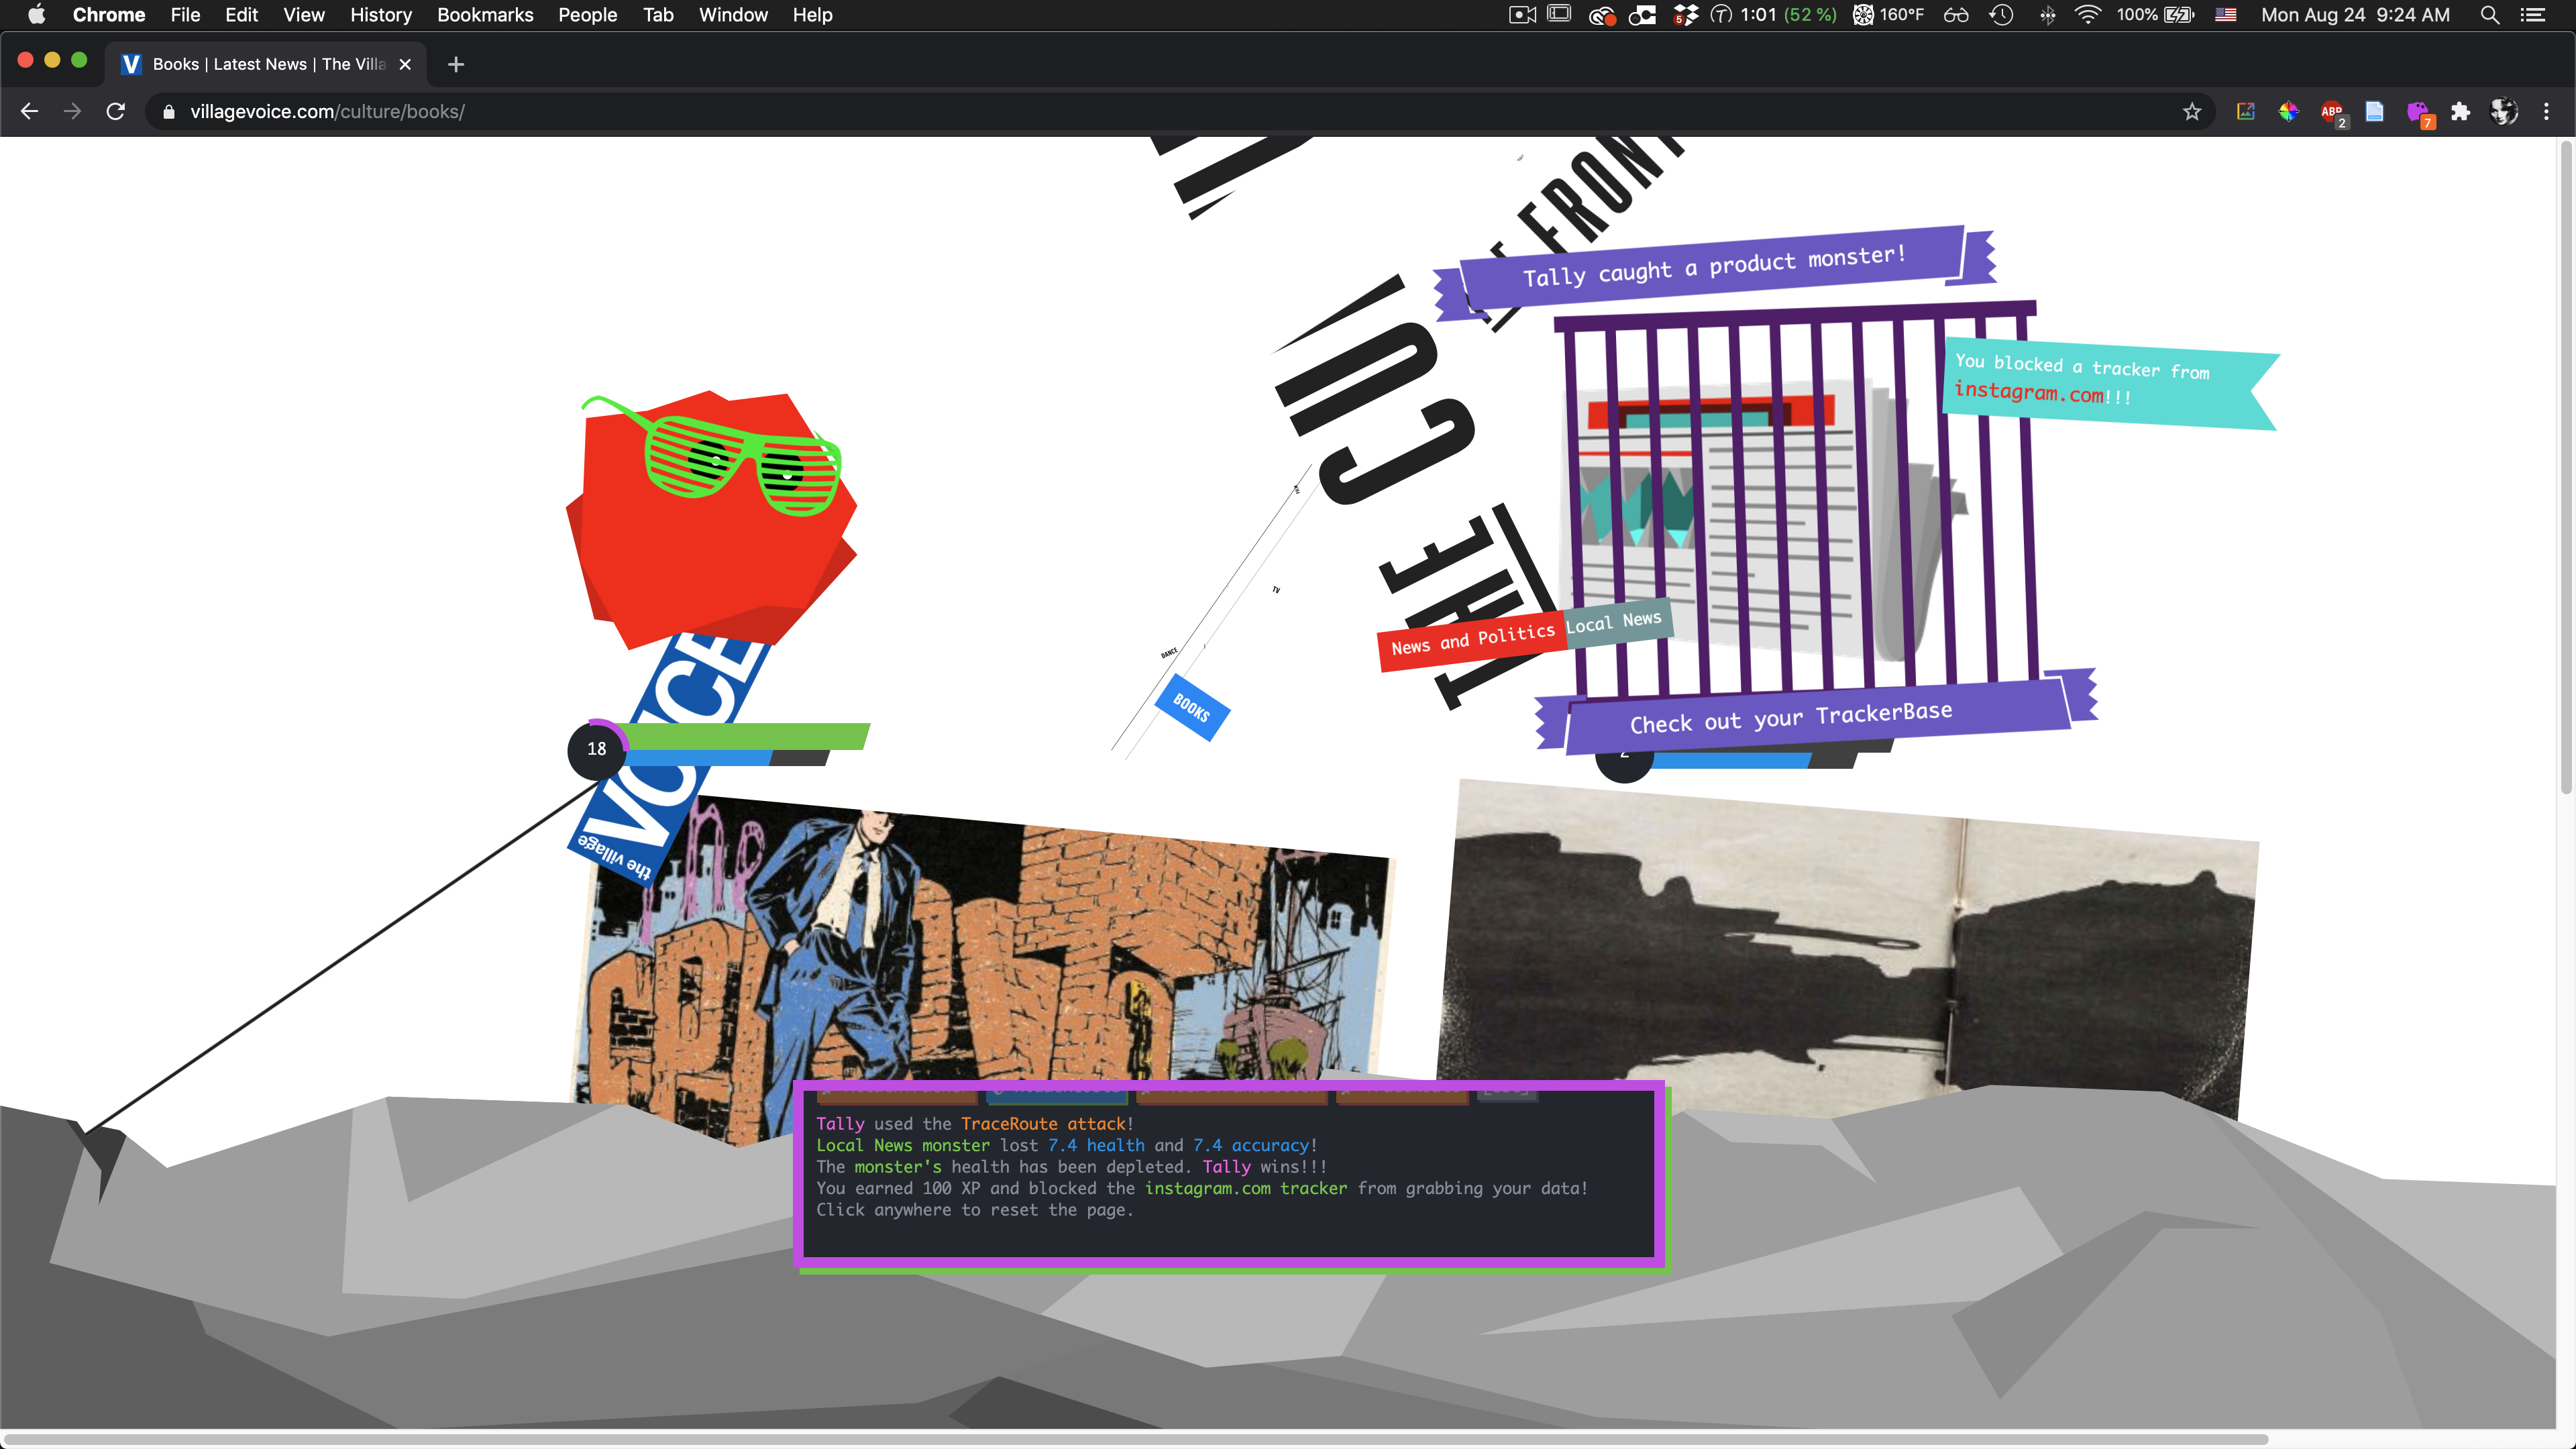Open the image-share extension icon
2576x1449 pixels.
tap(2245, 111)
